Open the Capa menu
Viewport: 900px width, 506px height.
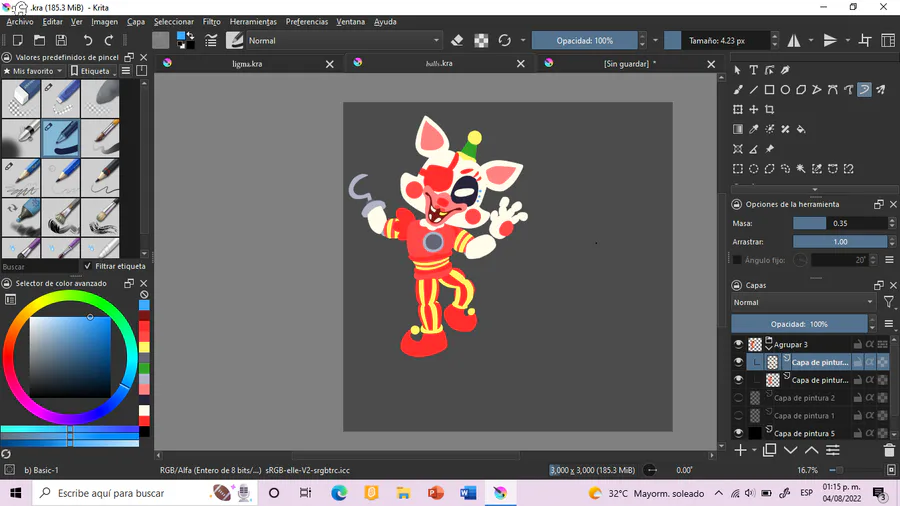135,22
